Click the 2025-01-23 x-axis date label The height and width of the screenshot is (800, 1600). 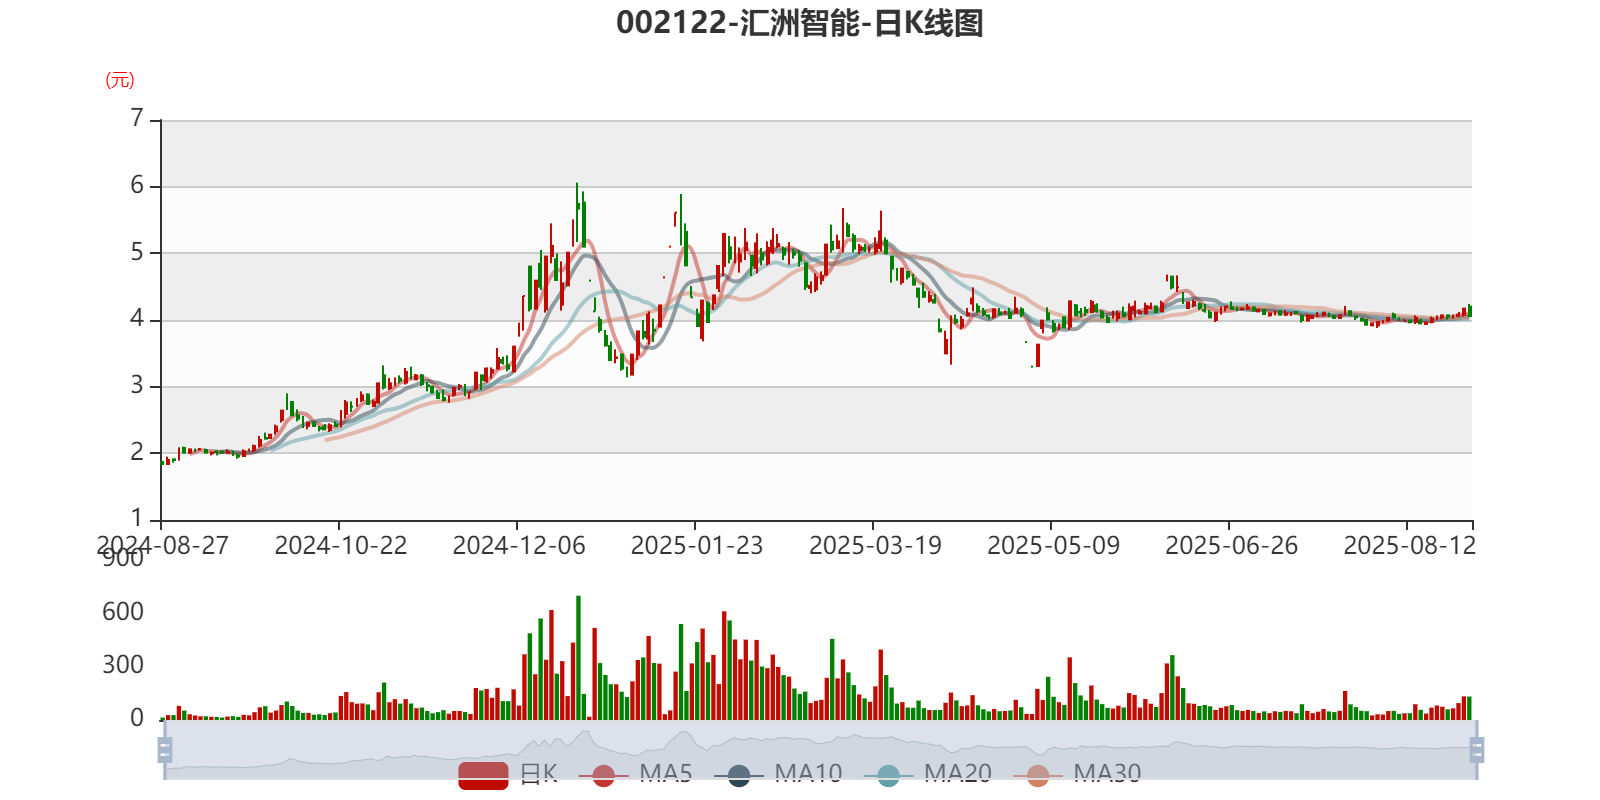[x=697, y=545]
